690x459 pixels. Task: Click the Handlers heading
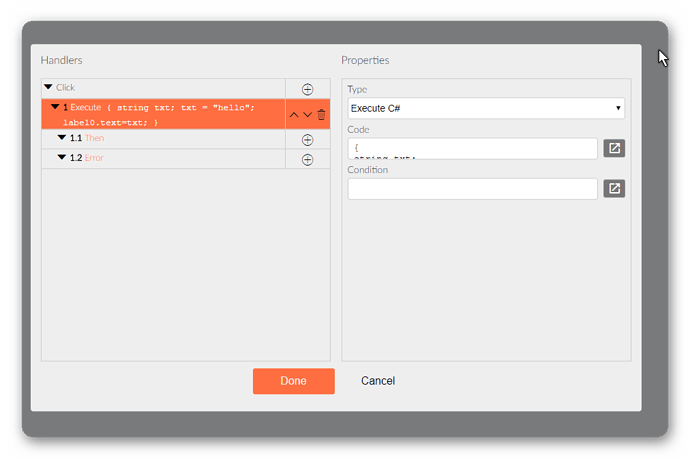[62, 60]
